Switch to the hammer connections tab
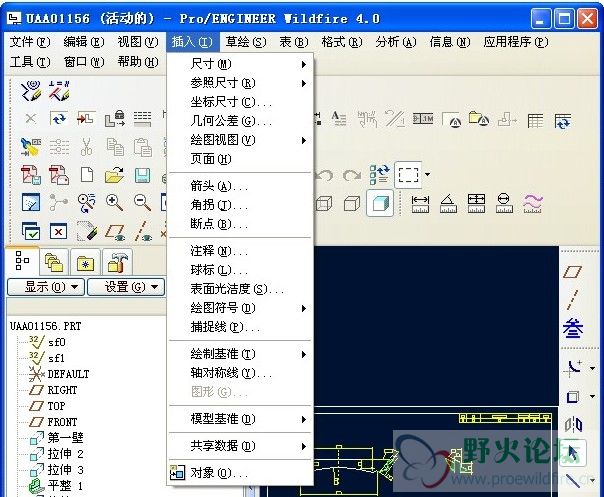The image size is (604, 497). (117, 262)
